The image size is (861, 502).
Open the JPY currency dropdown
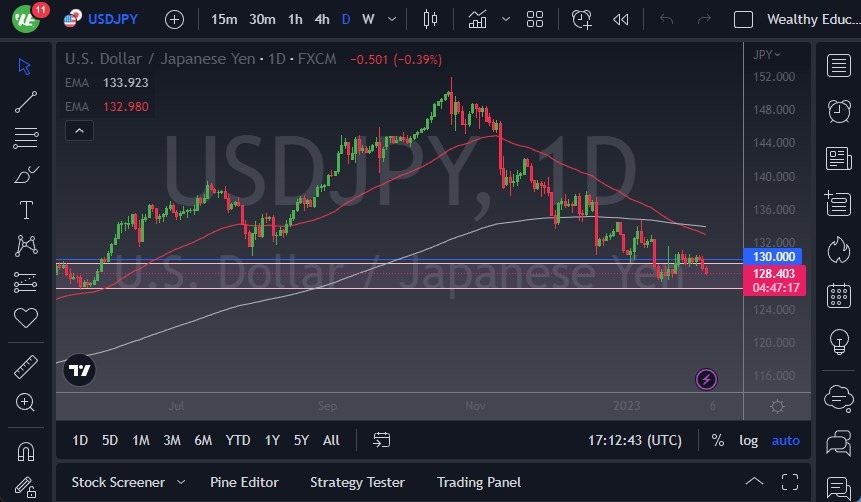click(767, 54)
